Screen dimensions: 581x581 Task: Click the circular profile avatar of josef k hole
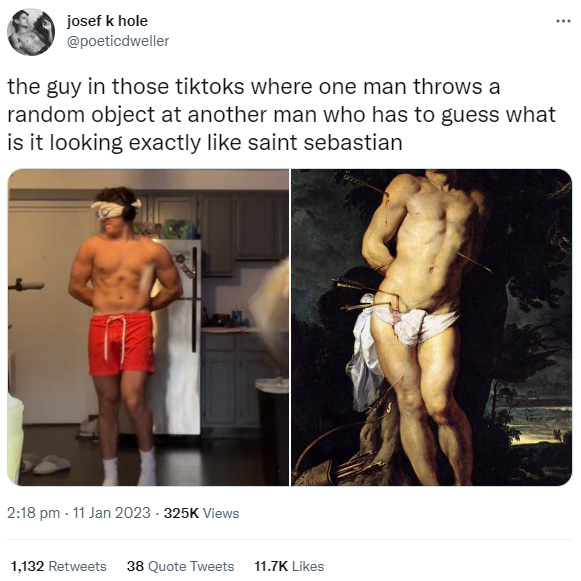pos(31,32)
